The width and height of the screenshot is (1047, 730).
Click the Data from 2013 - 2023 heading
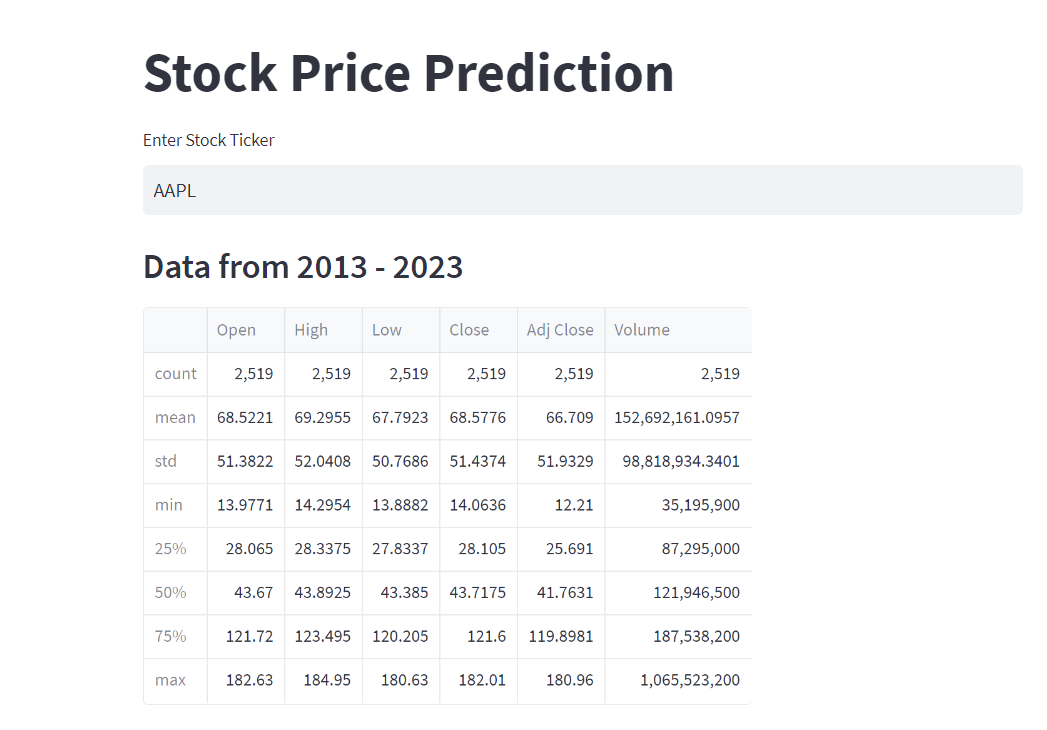pos(303,267)
